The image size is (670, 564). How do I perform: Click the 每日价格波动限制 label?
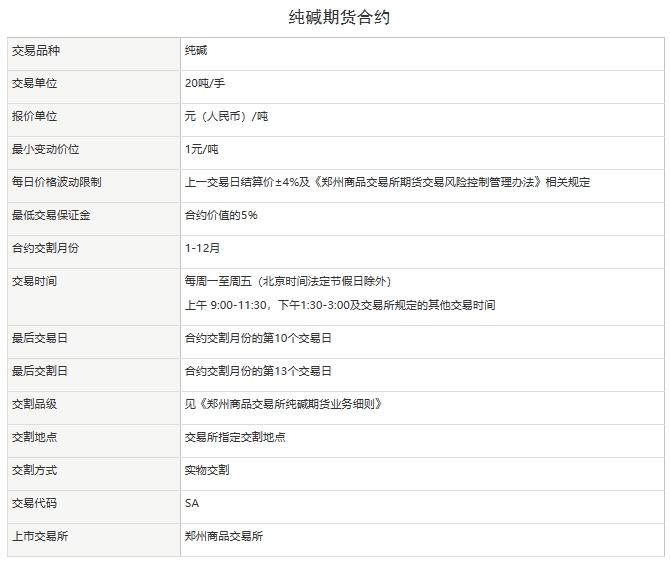56,183
